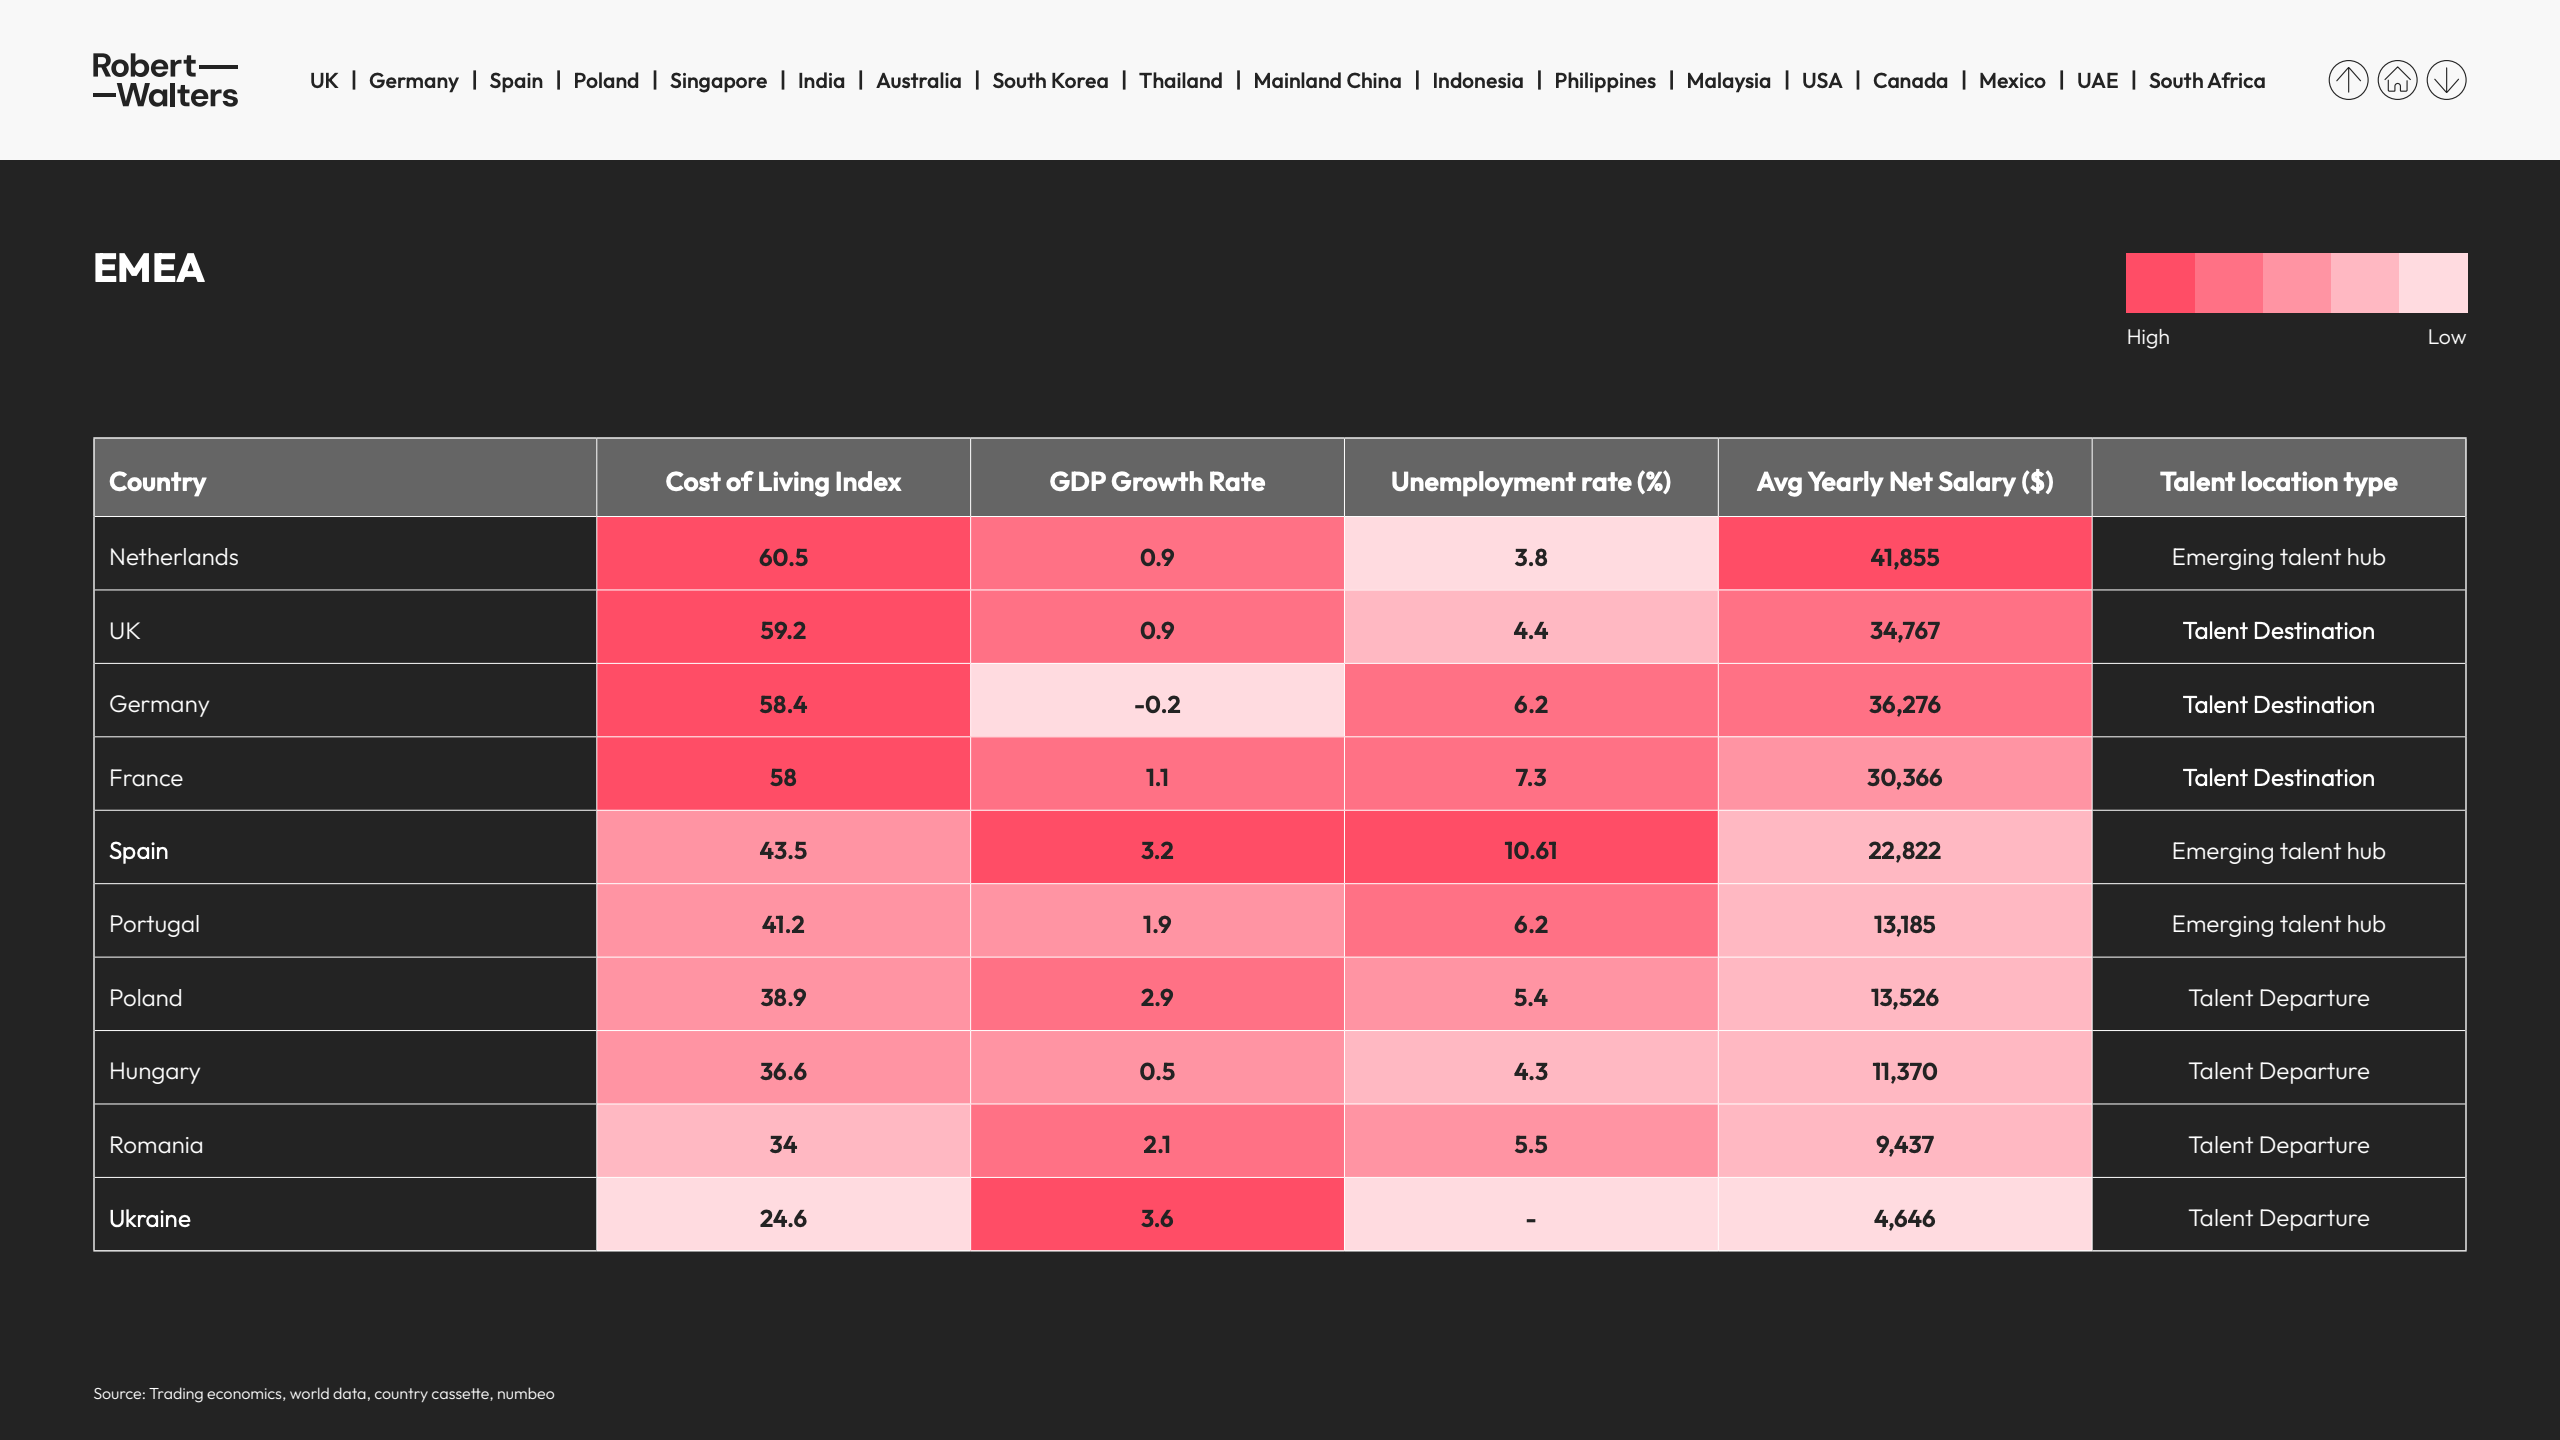This screenshot has height=1440, width=2560.
Task: Click the up arrow navigation icon
Action: [x=2348, y=80]
